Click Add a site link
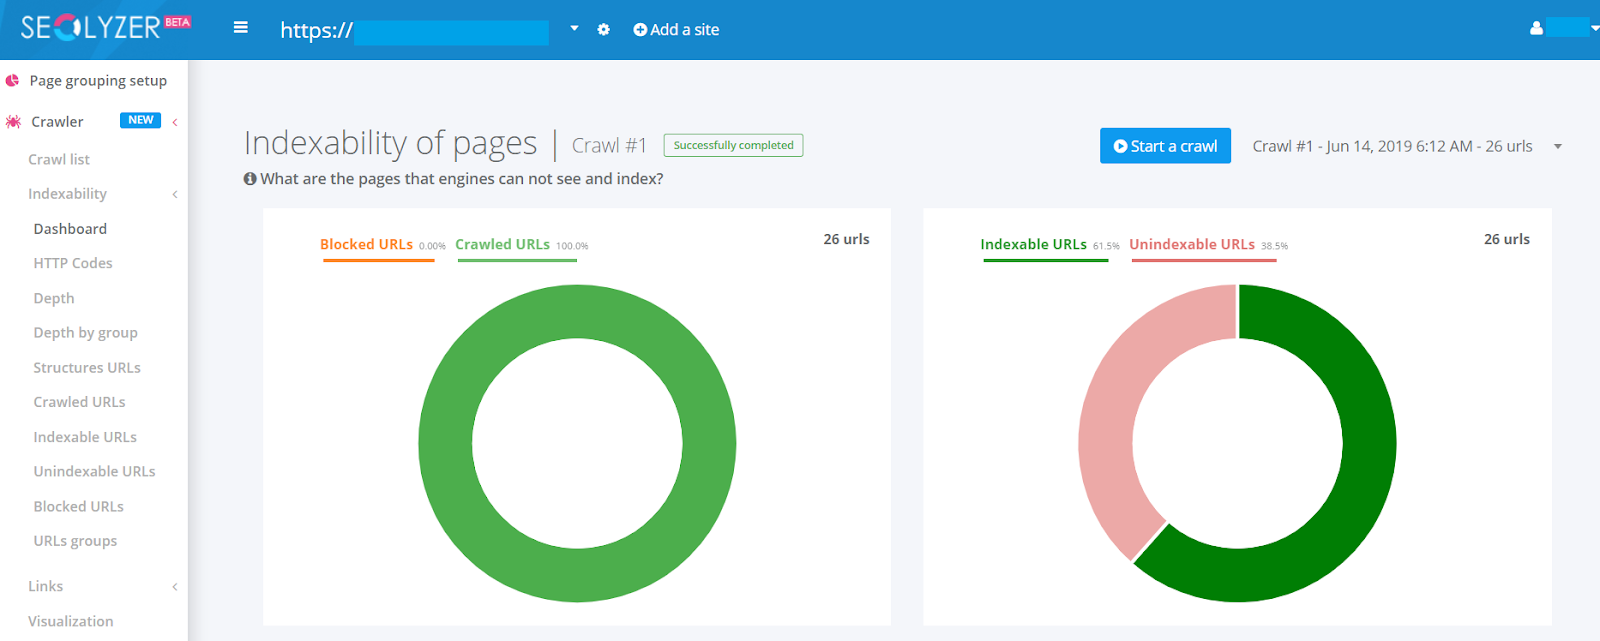 pyautogui.click(x=676, y=30)
